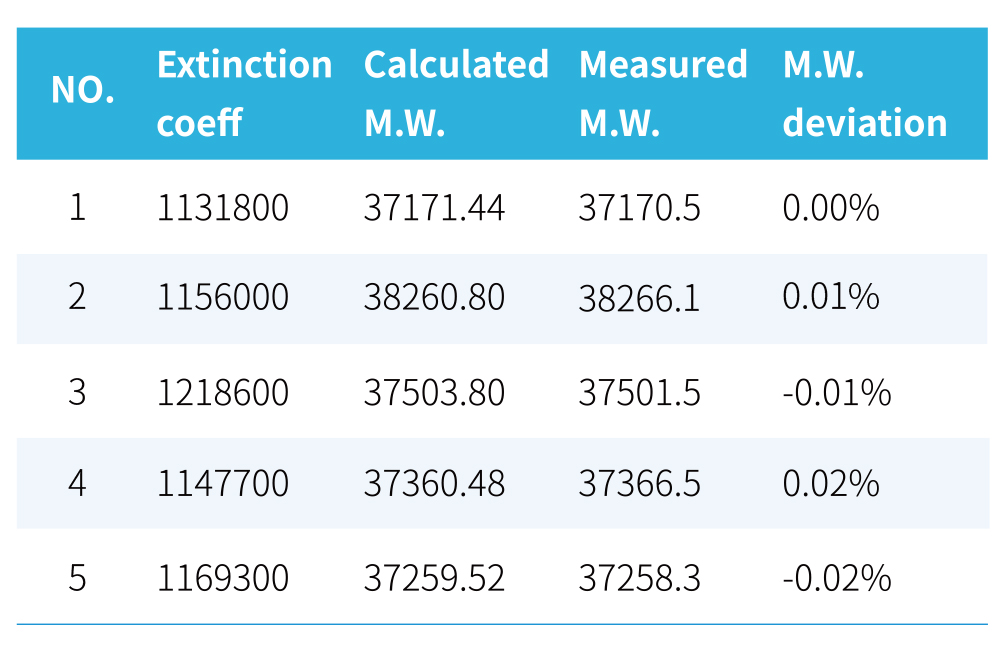Select calculated value 37171.44

pyautogui.click(x=434, y=208)
